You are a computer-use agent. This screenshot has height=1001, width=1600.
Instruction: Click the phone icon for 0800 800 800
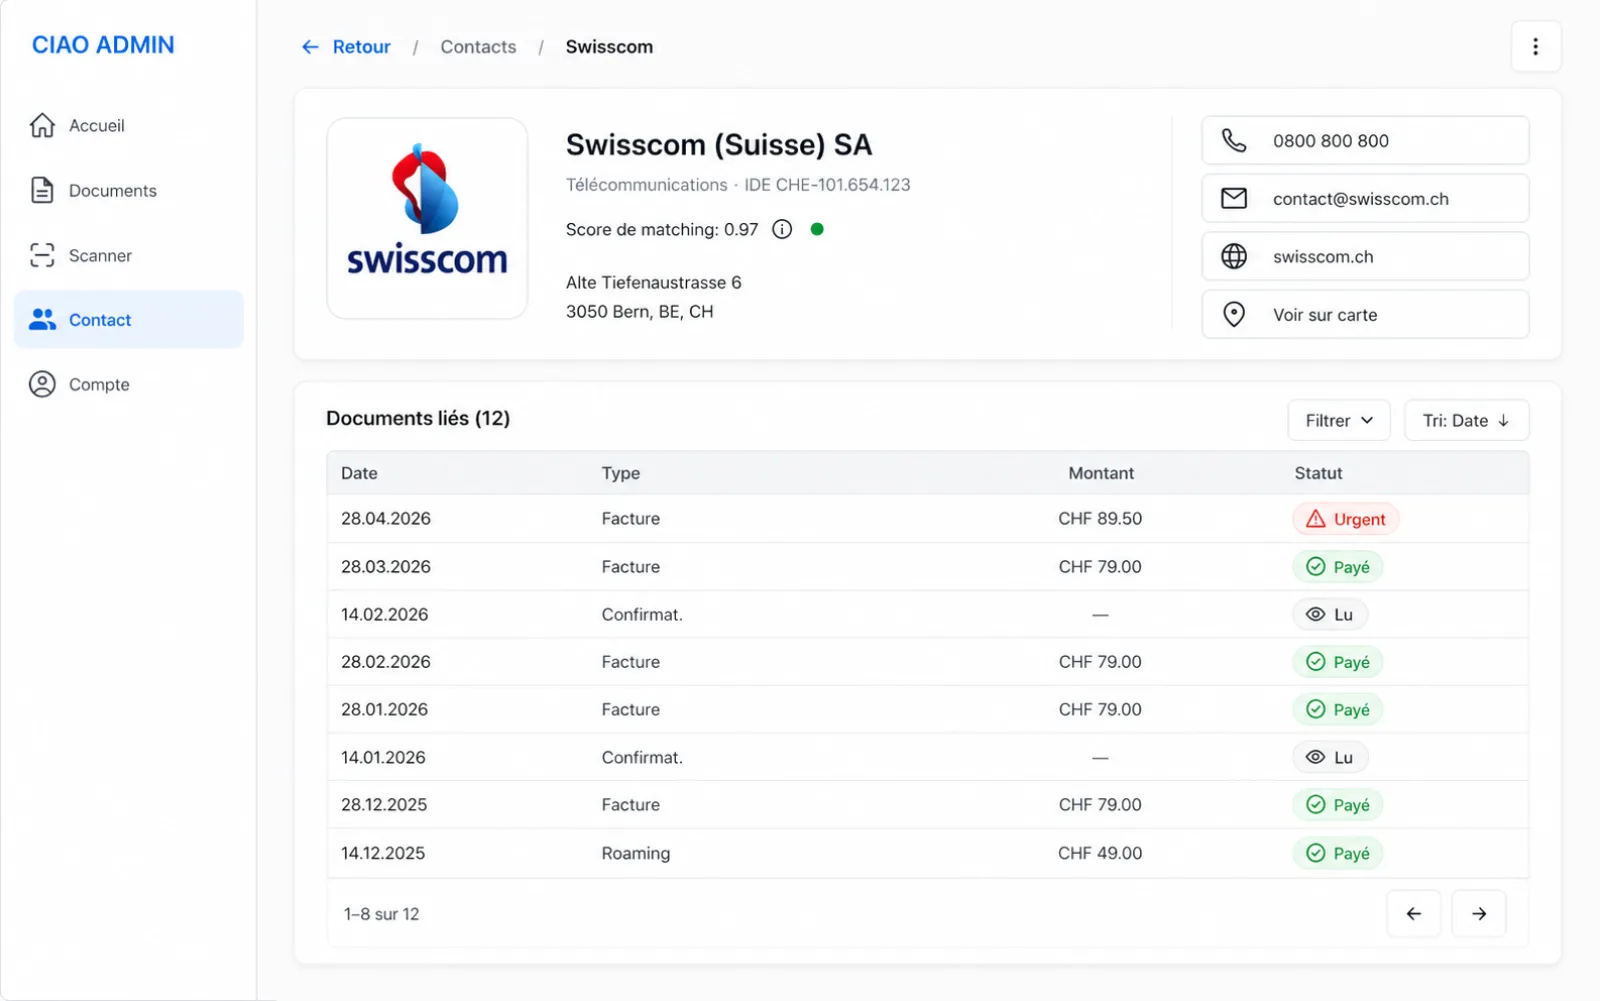1234,141
